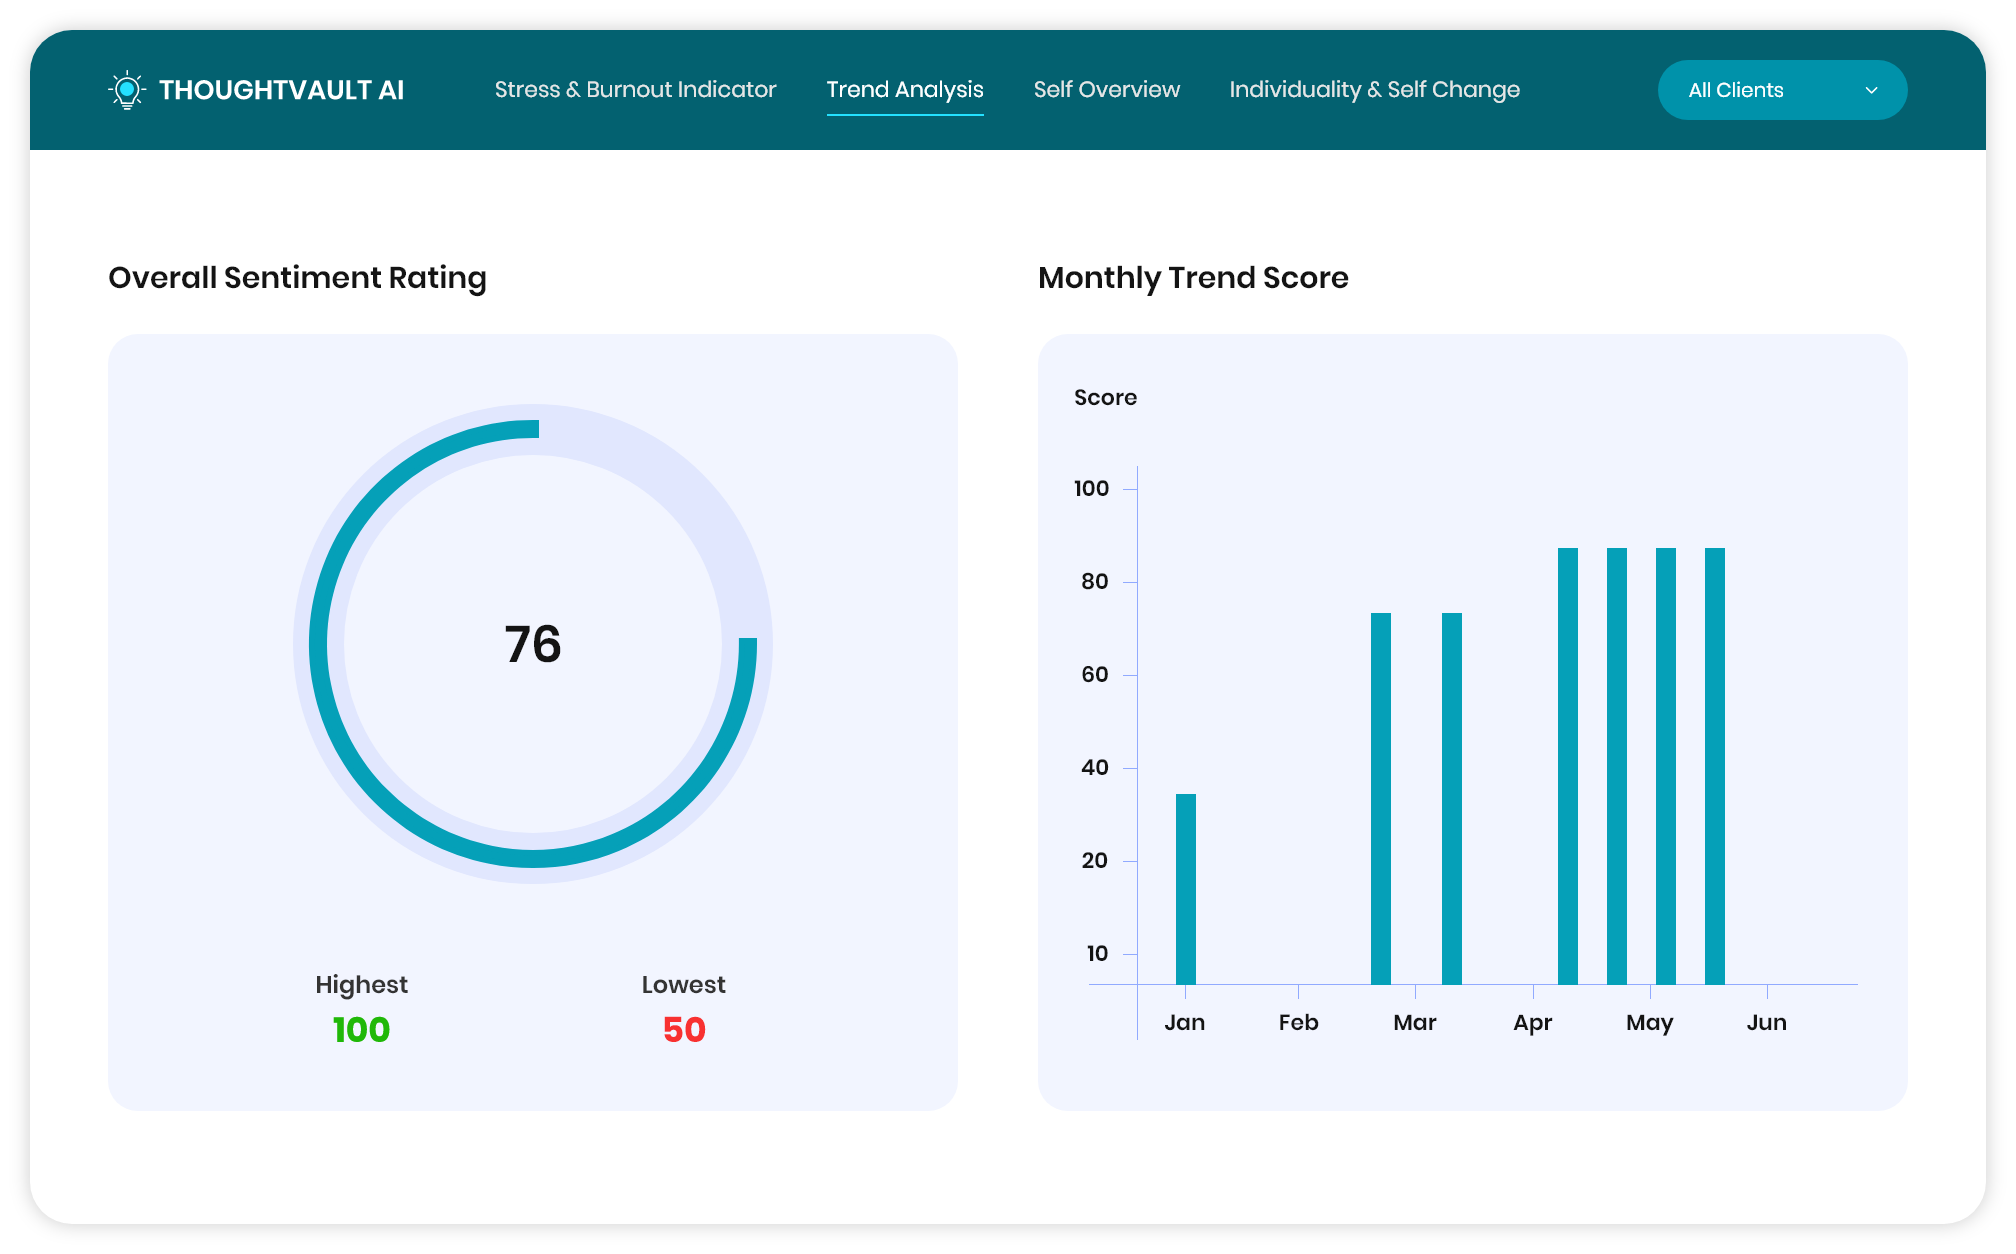Click the THOUGHTVAULT AI brand name

[x=281, y=90]
